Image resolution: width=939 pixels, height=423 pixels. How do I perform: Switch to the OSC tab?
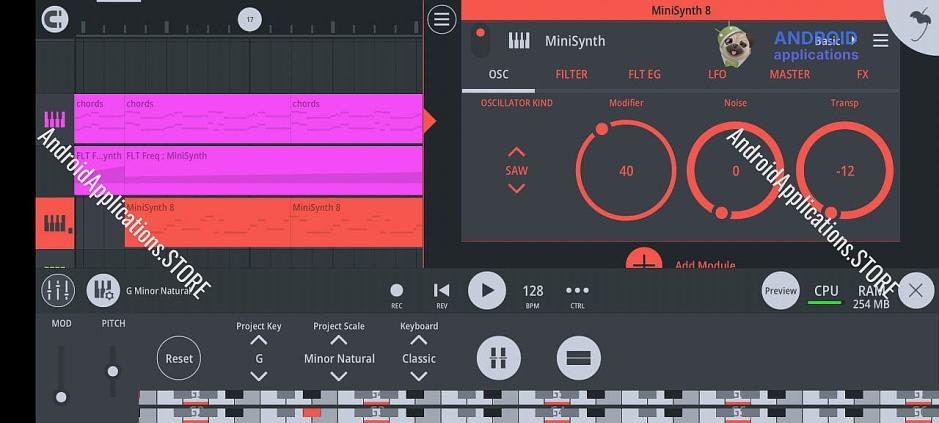click(498, 74)
